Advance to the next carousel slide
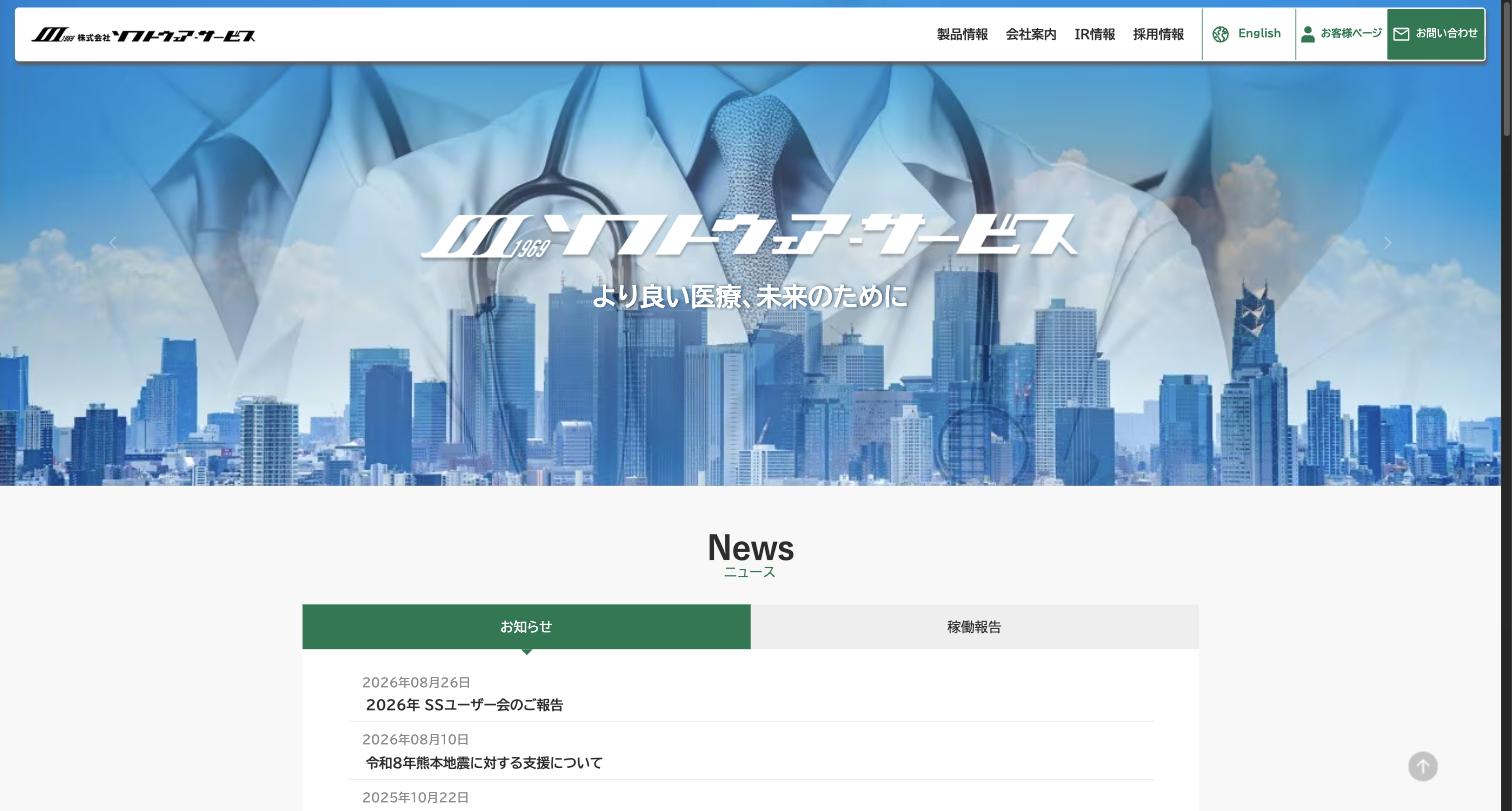 [x=1387, y=243]
